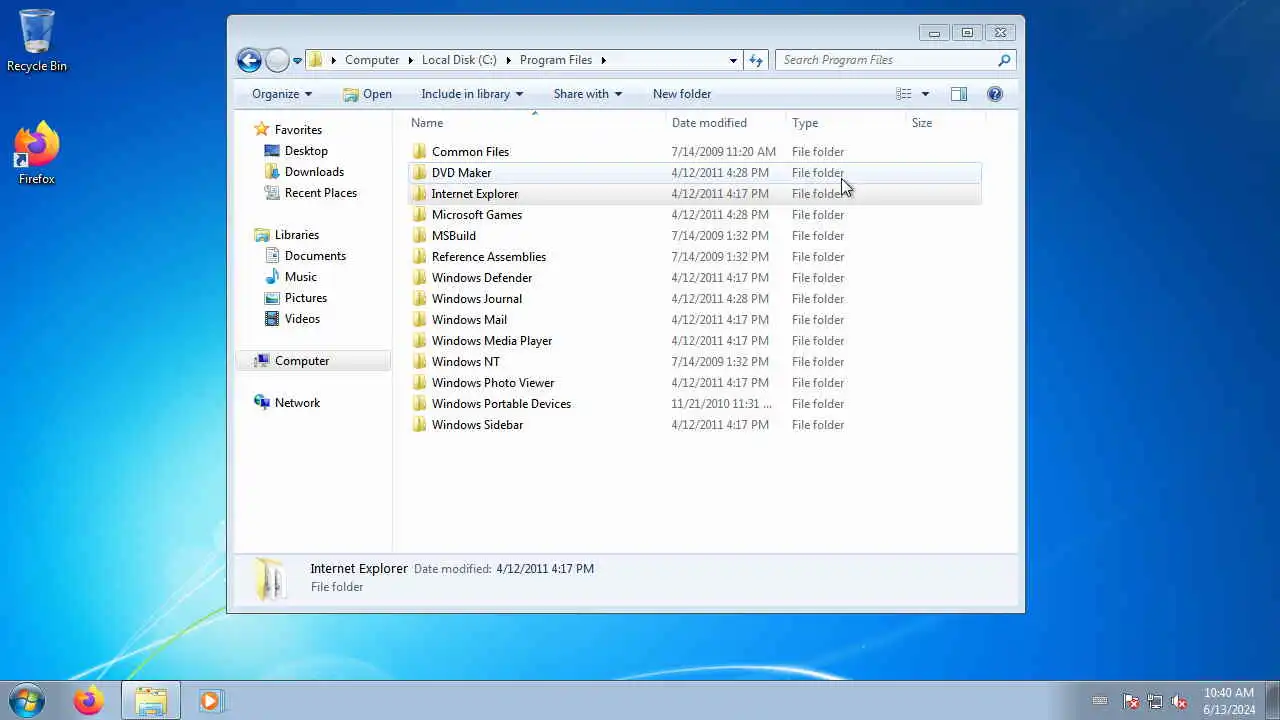Select the Windows Portable Devices folder icon
Image resolution: width=1280 pixels, height=720 pixels.
click(420, 404)
